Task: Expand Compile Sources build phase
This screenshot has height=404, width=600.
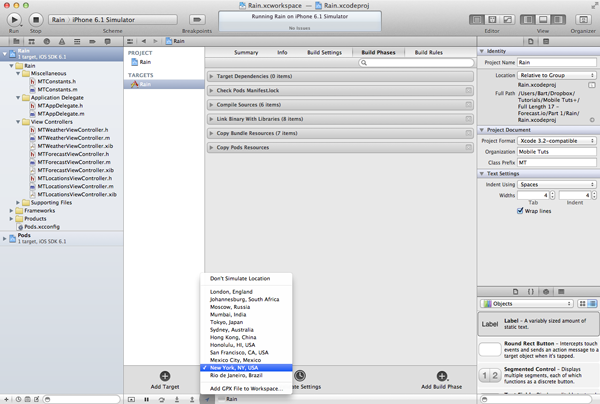Action: click(x=211, y=104)
